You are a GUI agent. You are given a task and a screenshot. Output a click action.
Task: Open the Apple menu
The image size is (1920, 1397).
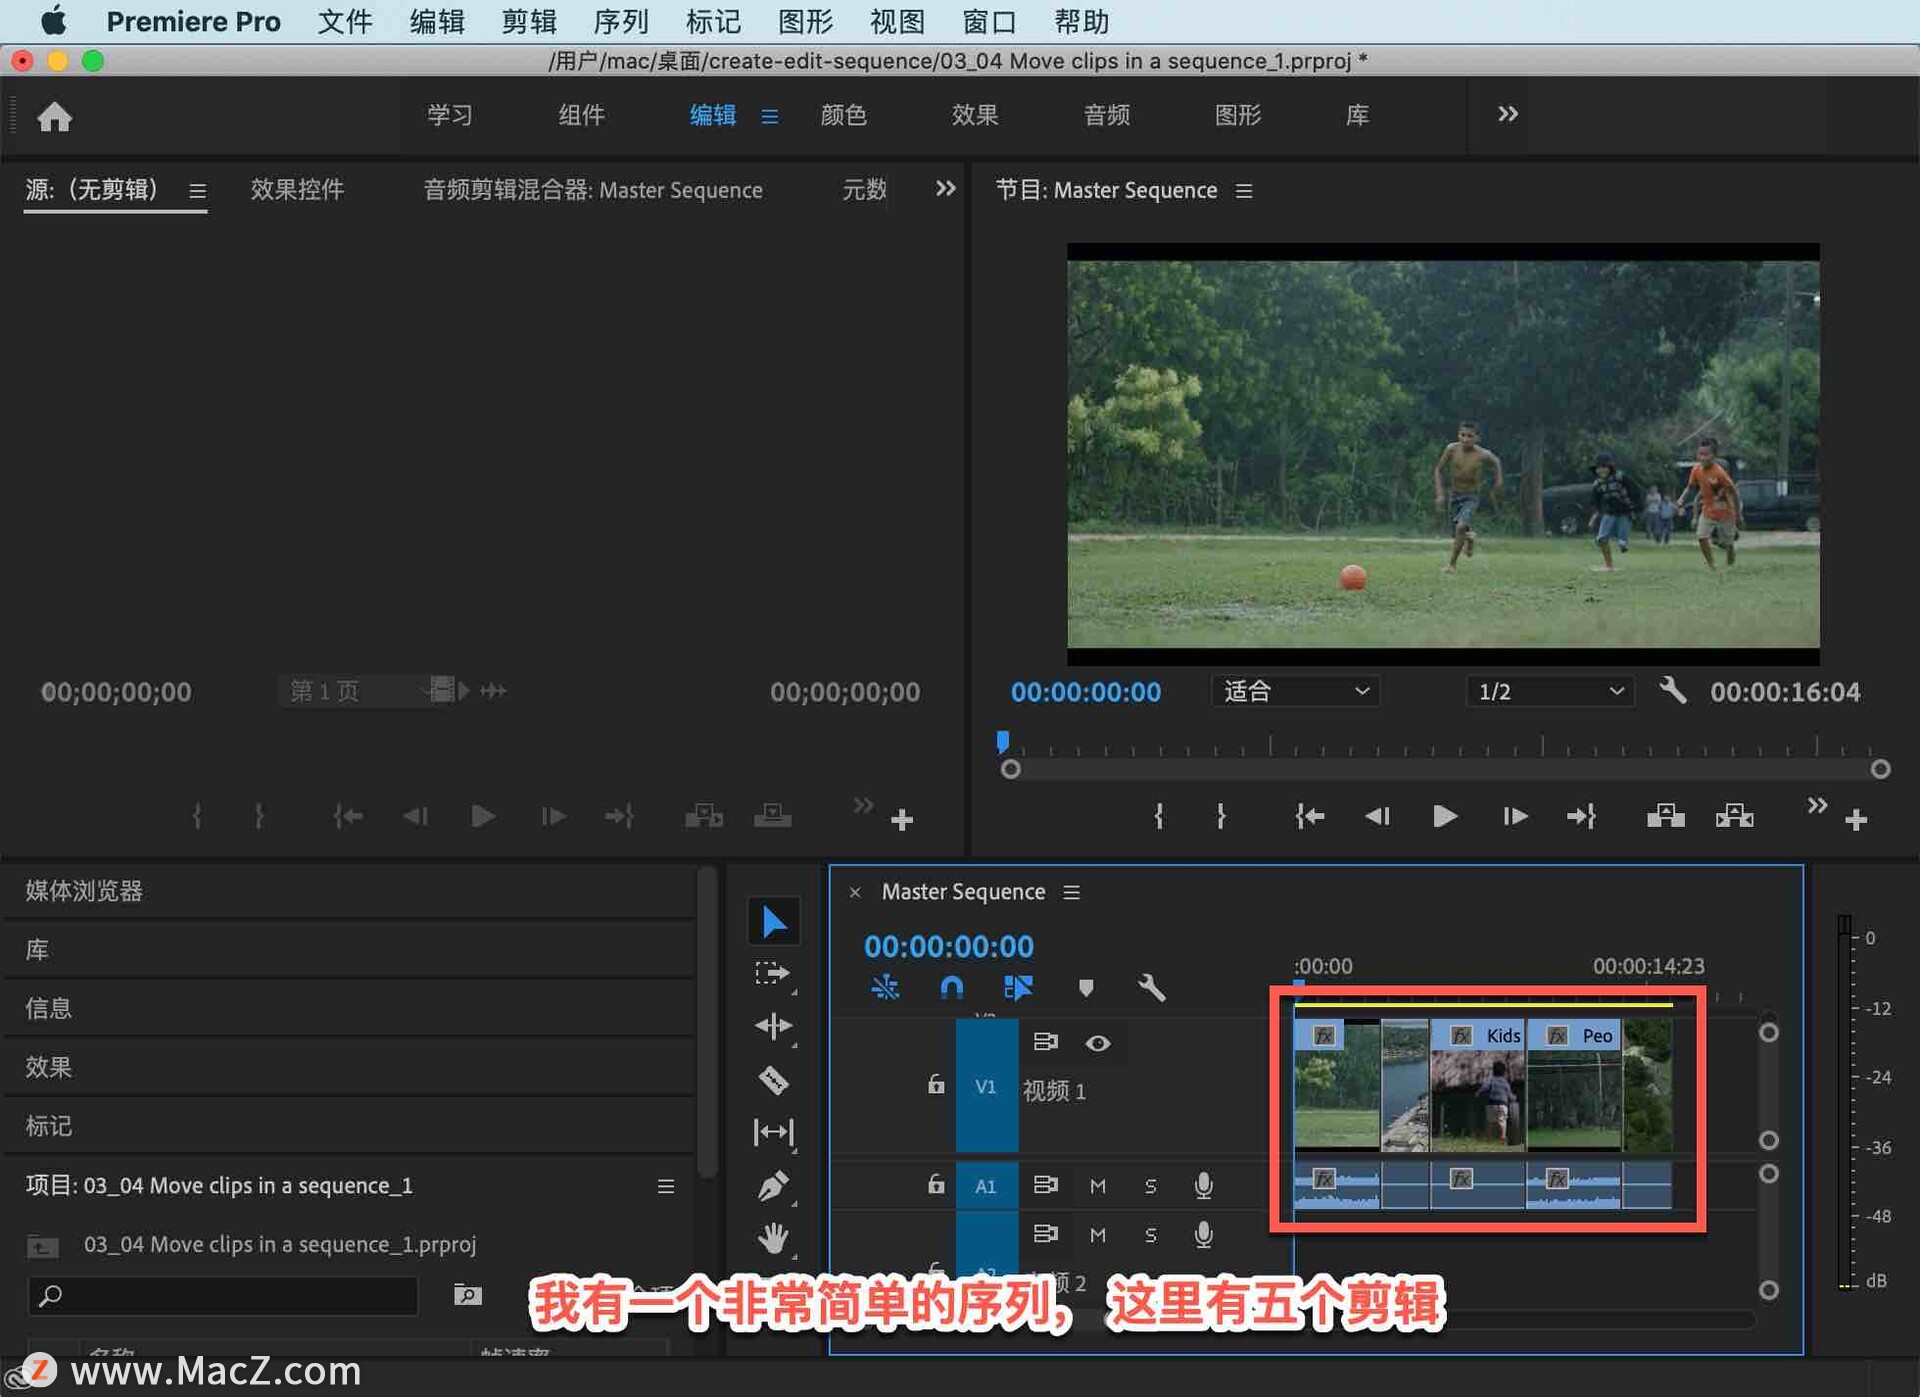53,21
